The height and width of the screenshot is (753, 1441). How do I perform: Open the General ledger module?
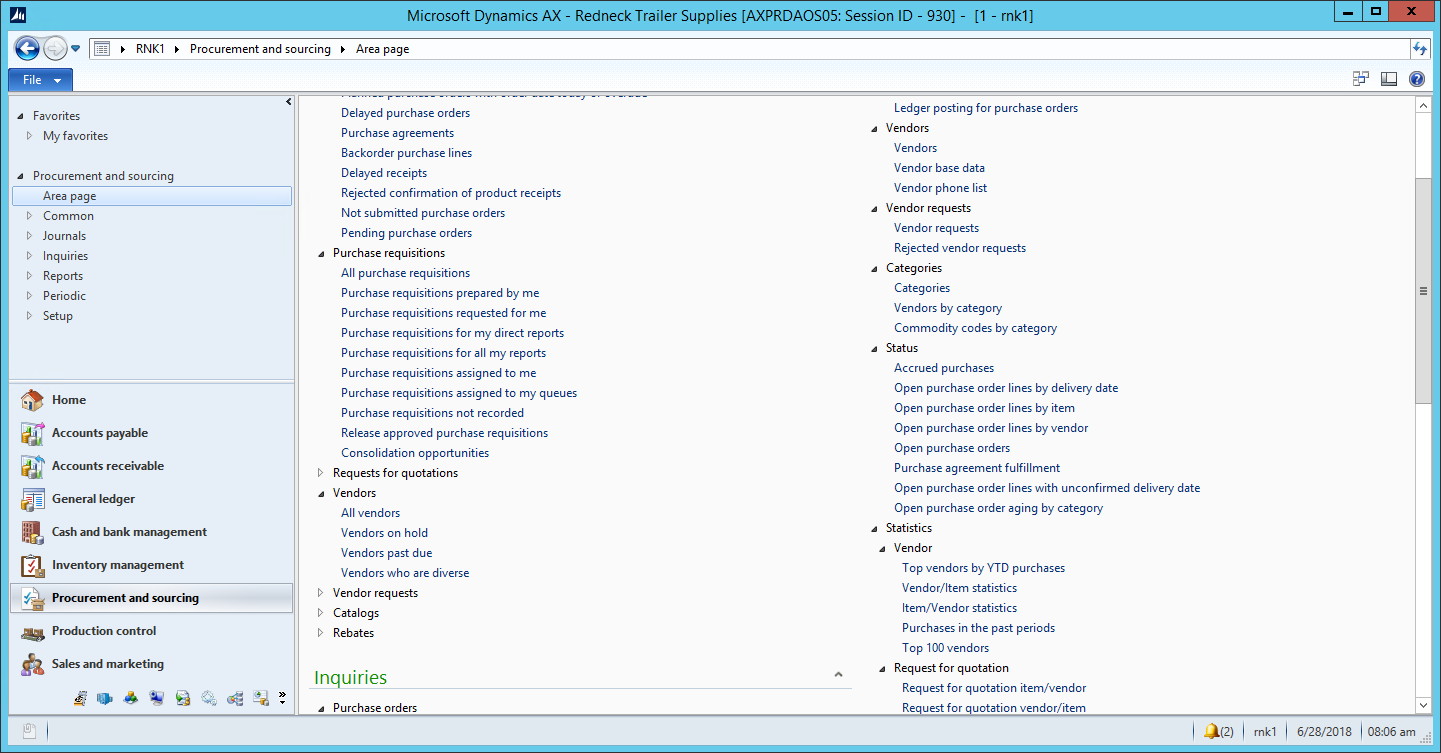point(151,499)
